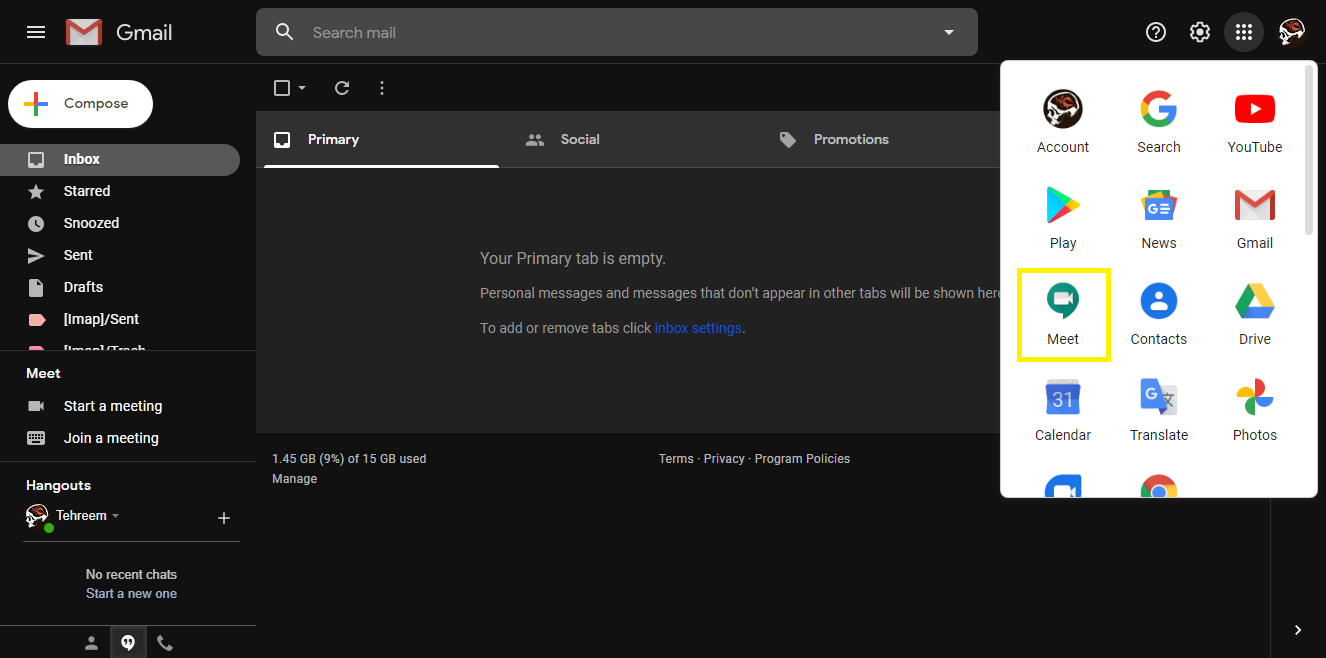Image resolution: width=1326 pixels, height=658 pixels.
Task: Open the Terms link
Action: 676,459
